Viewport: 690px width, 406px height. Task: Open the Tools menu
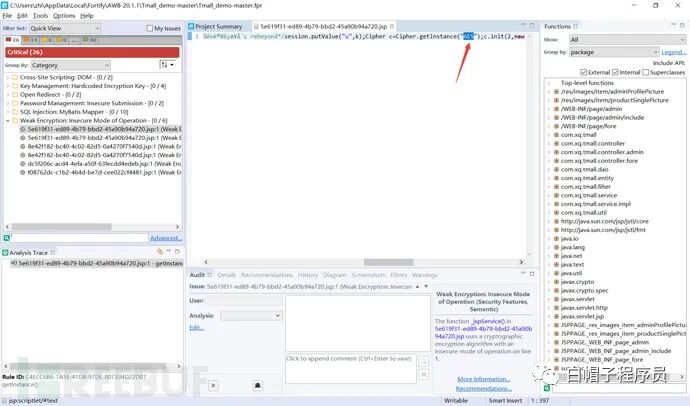tap(40, 15)
